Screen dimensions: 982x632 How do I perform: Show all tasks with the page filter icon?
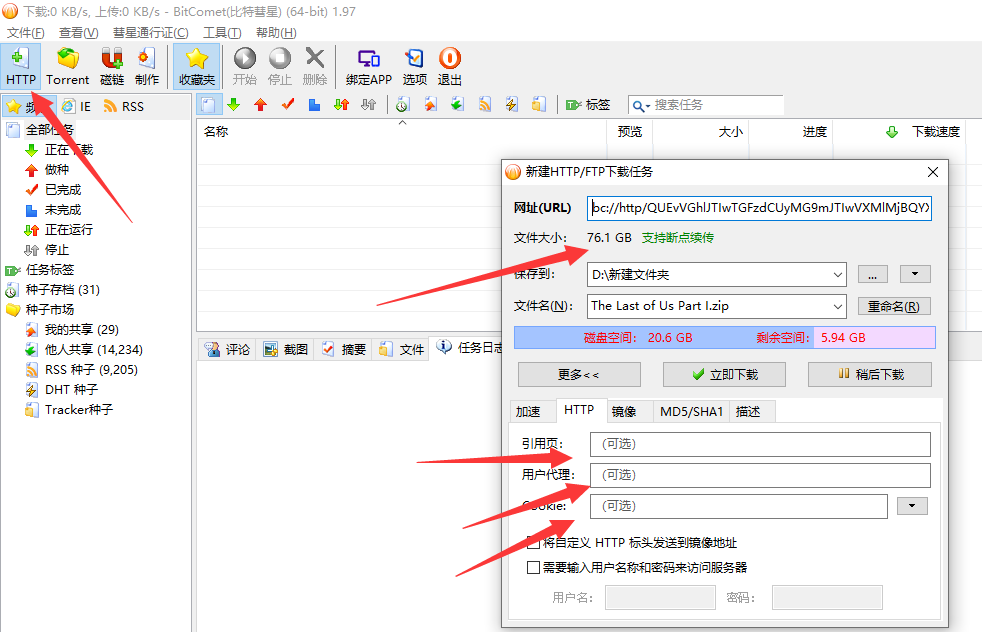(209, 105)
